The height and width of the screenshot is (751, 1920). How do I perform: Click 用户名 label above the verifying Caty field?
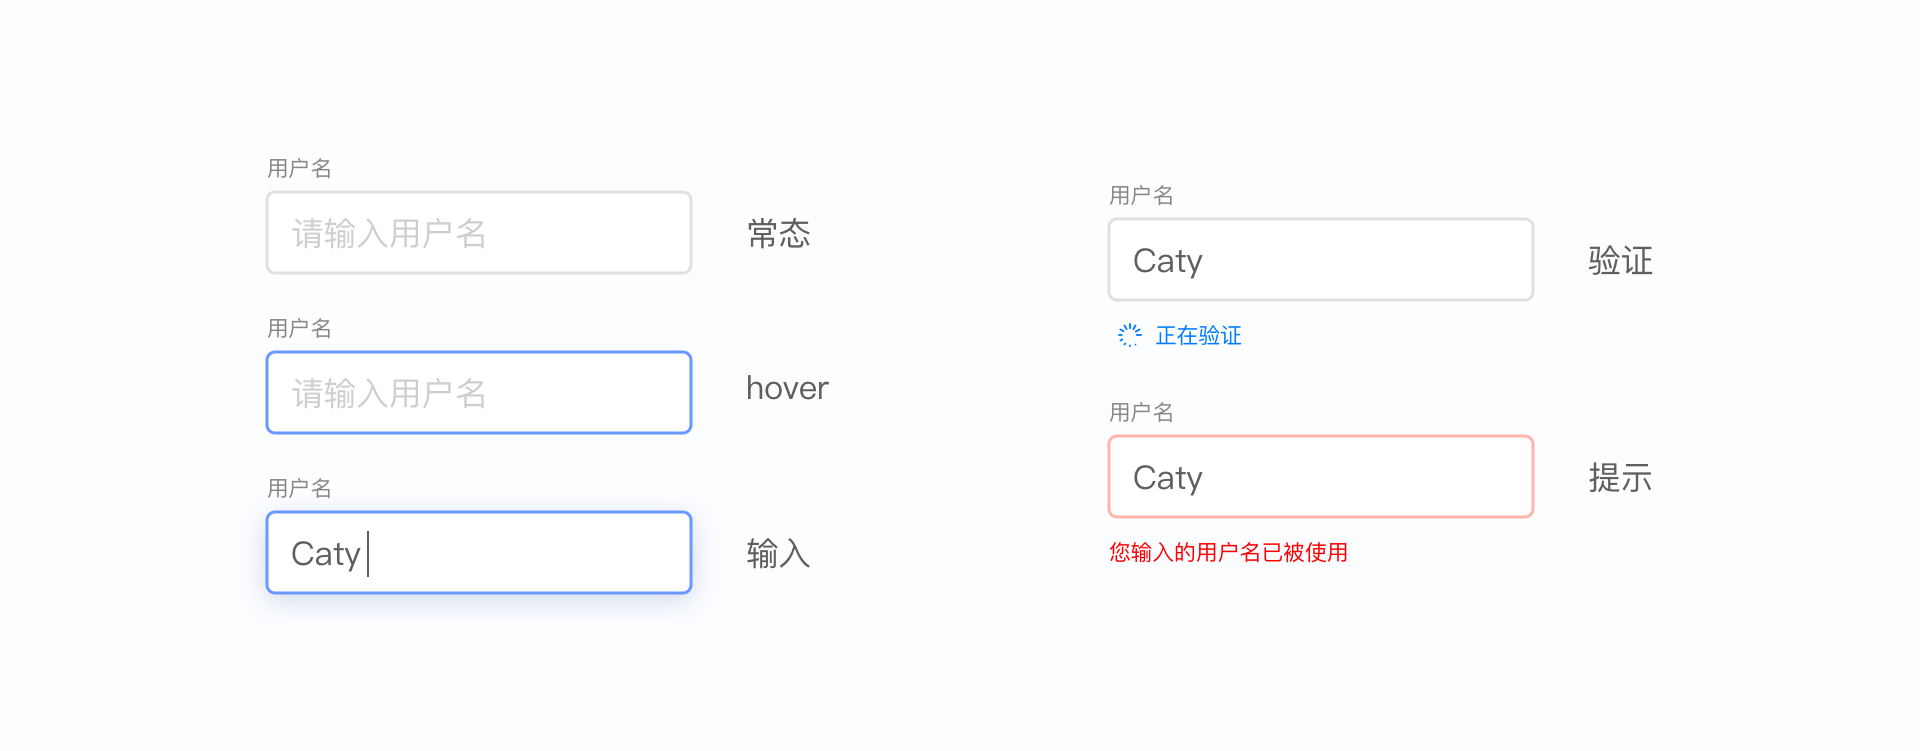(x=1141, y=195)
